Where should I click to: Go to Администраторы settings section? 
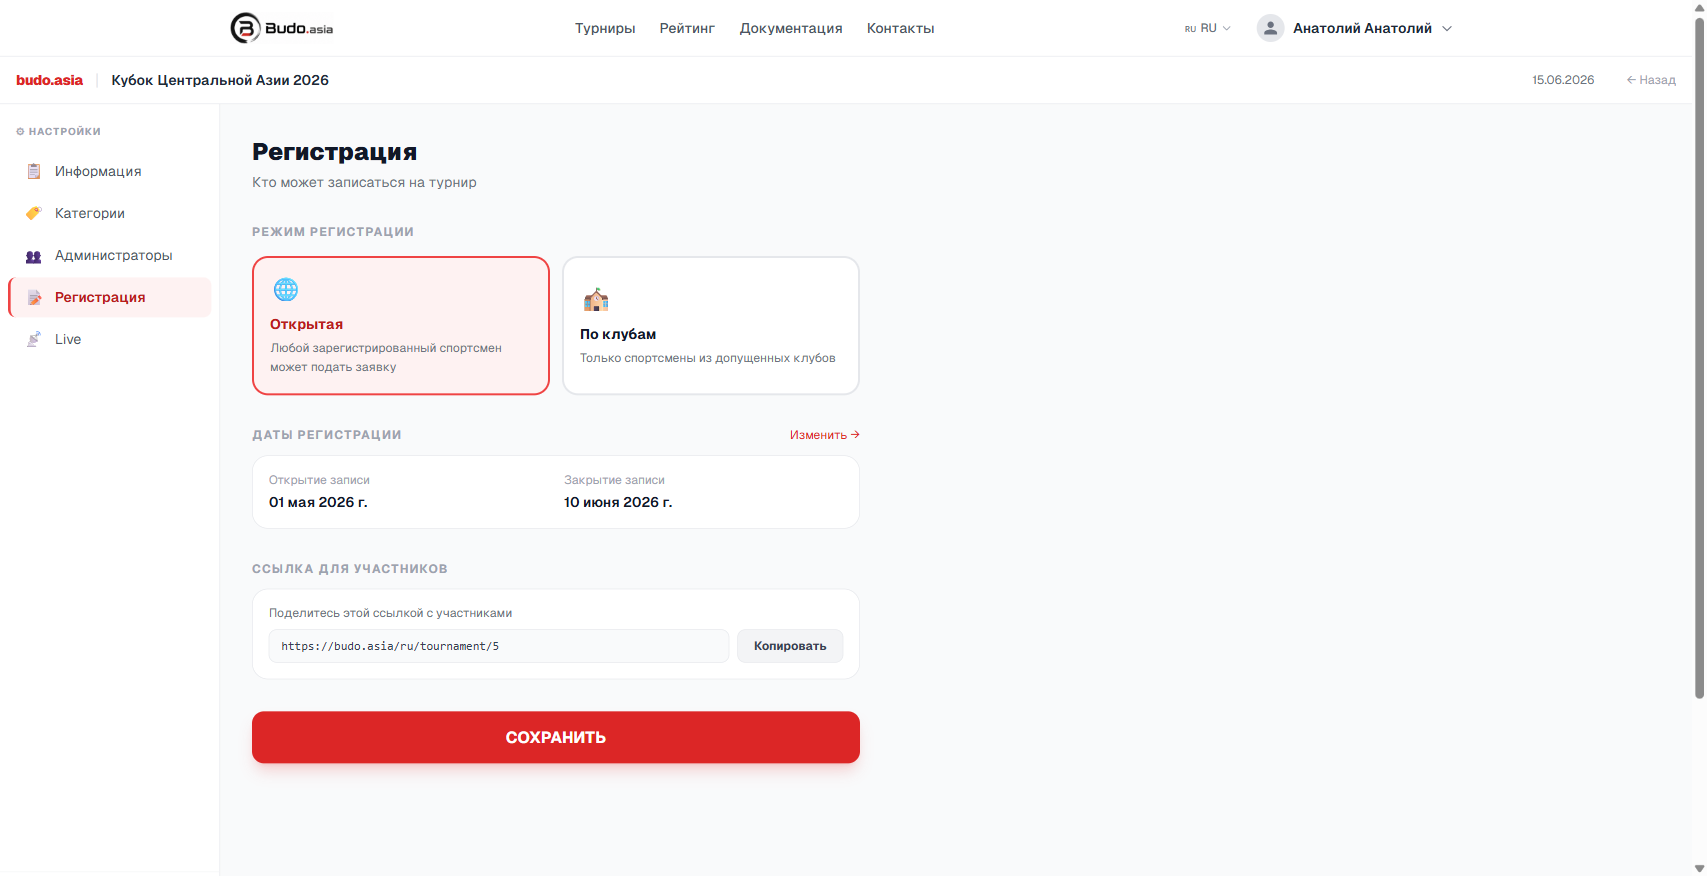coord(110,255)
